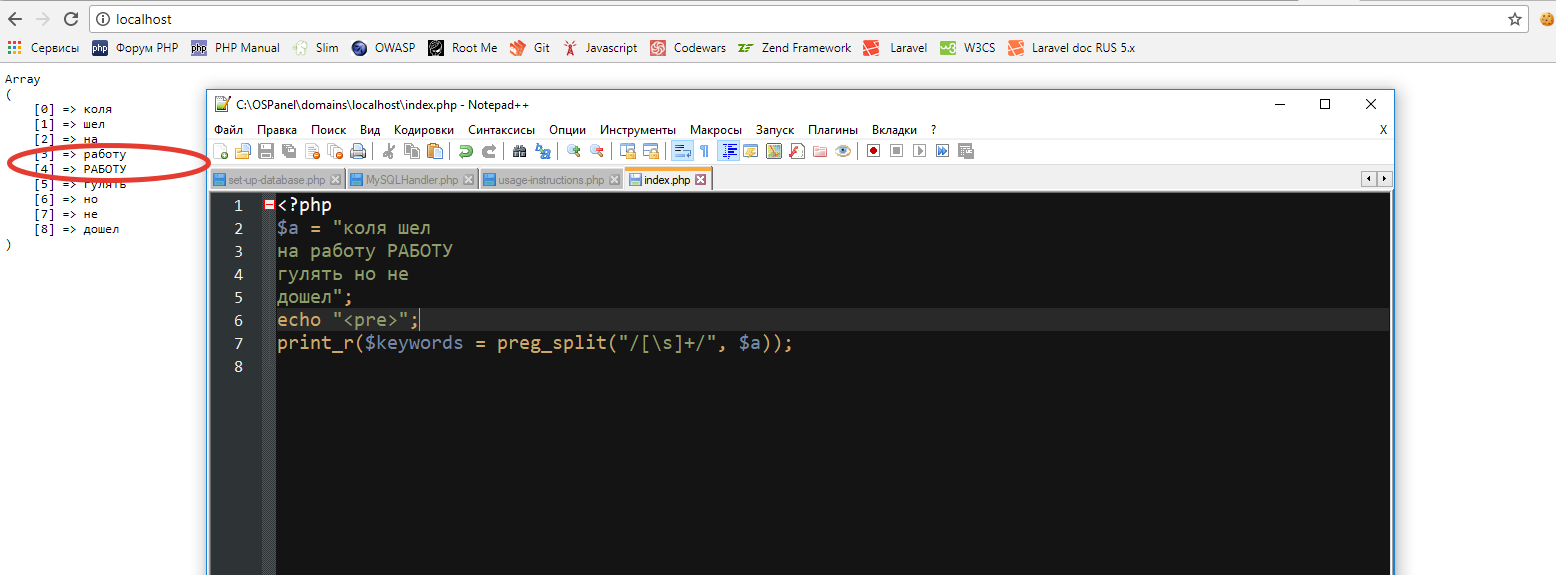Open the Zend Framework bookmark

795,47
